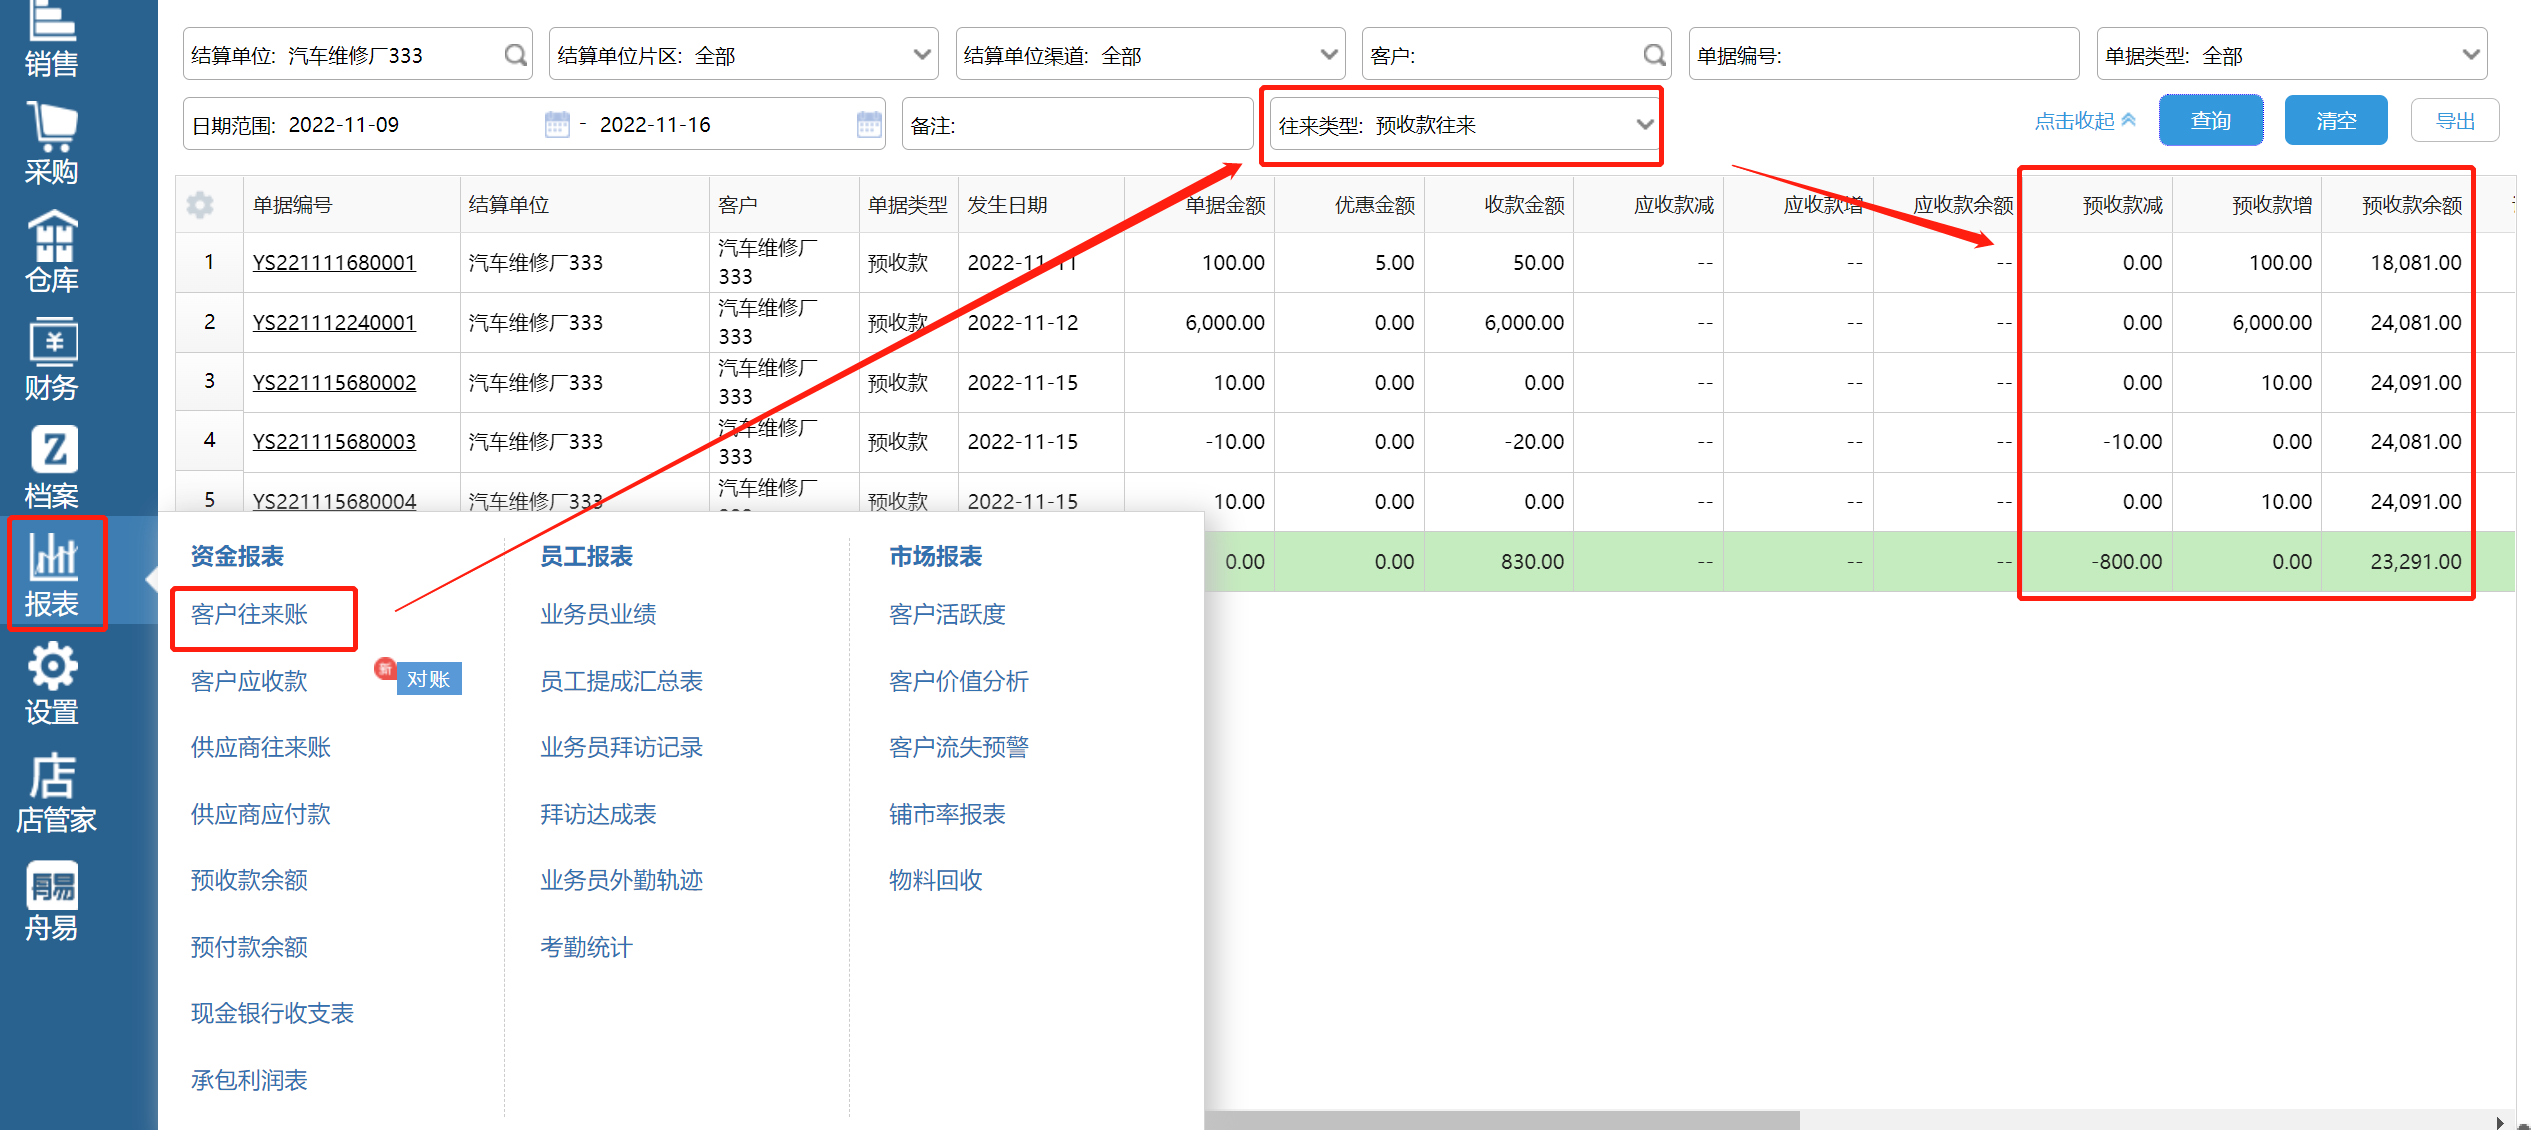Open the 档案 archive sidebar icon
This screenshot has height=1130, width=2531.
[51, 467]
